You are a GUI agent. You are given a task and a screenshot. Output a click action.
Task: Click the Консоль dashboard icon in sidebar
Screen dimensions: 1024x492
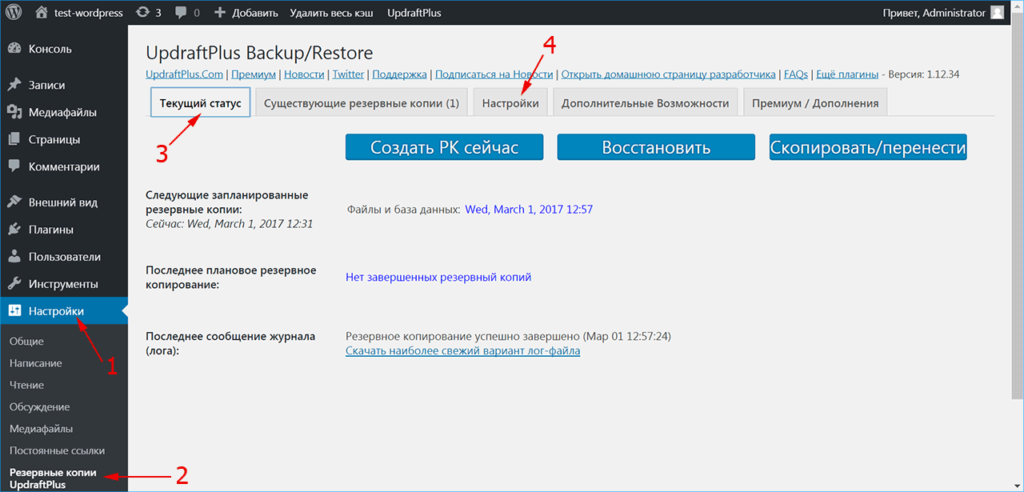point(14,49)
